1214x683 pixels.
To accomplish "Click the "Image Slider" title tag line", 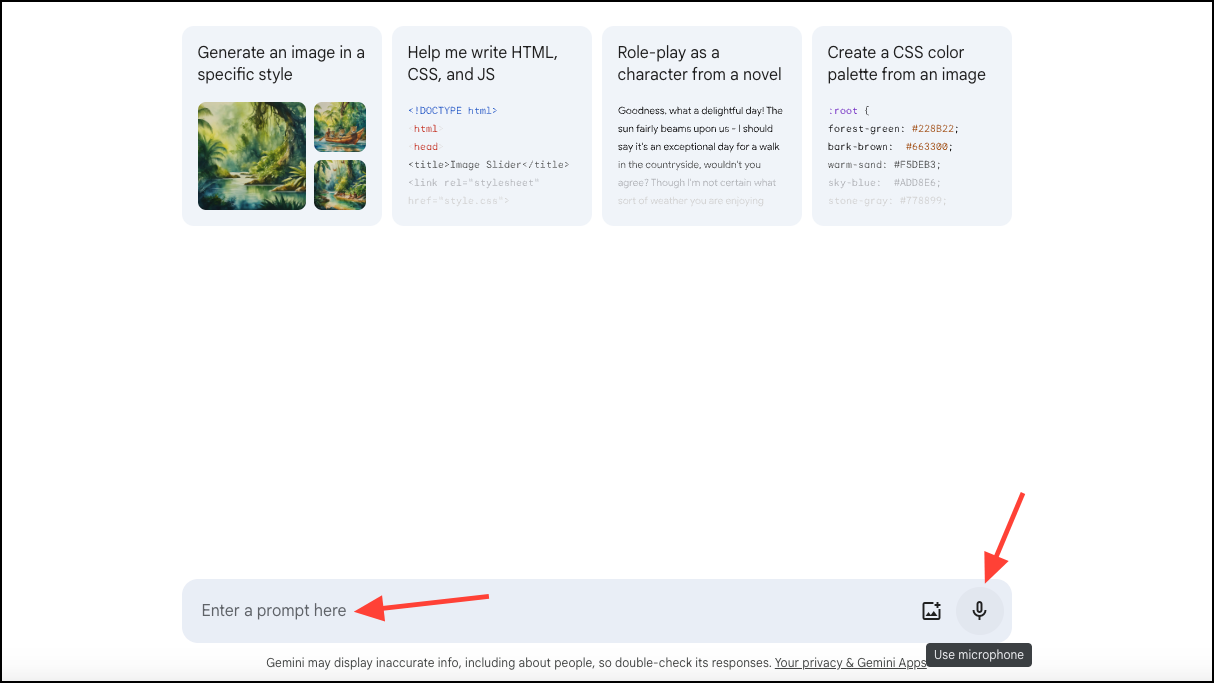I will pos(488,165).
